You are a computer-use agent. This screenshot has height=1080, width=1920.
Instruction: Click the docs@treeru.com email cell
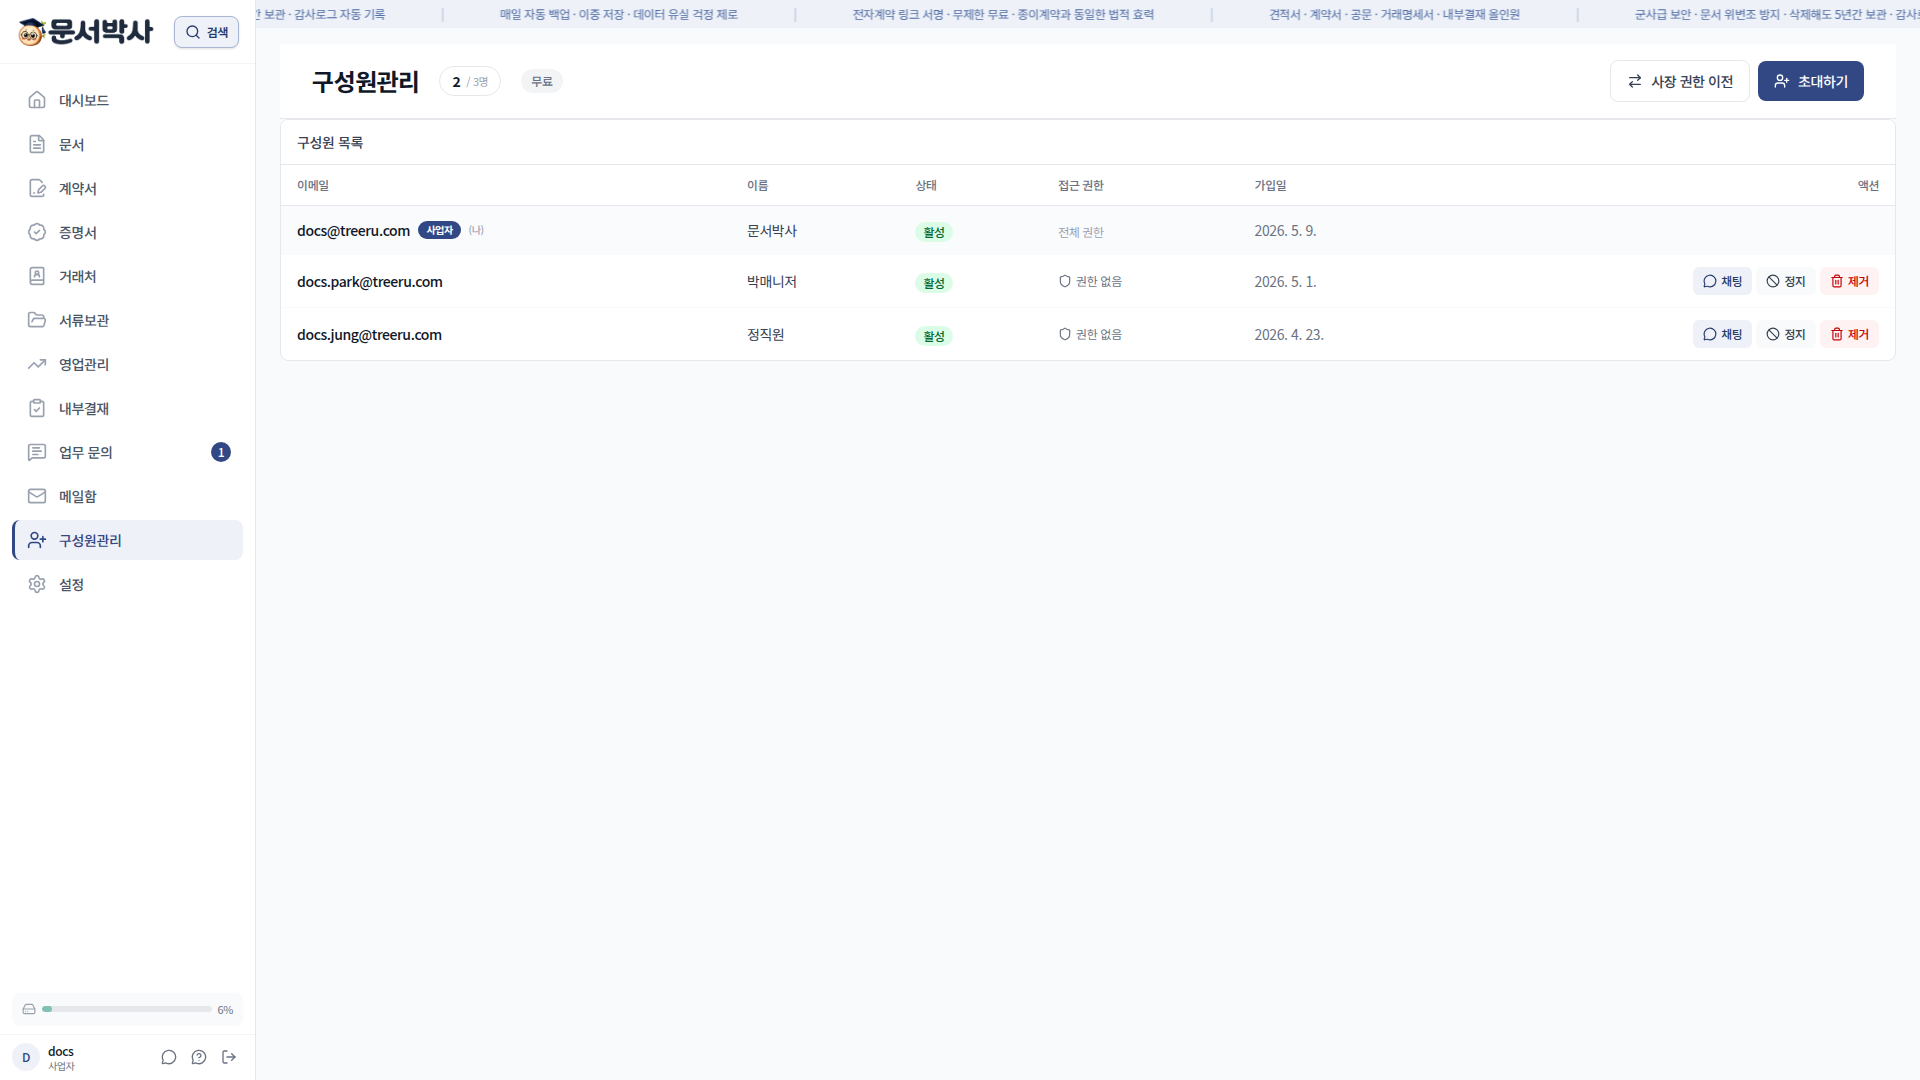[353, 231]
